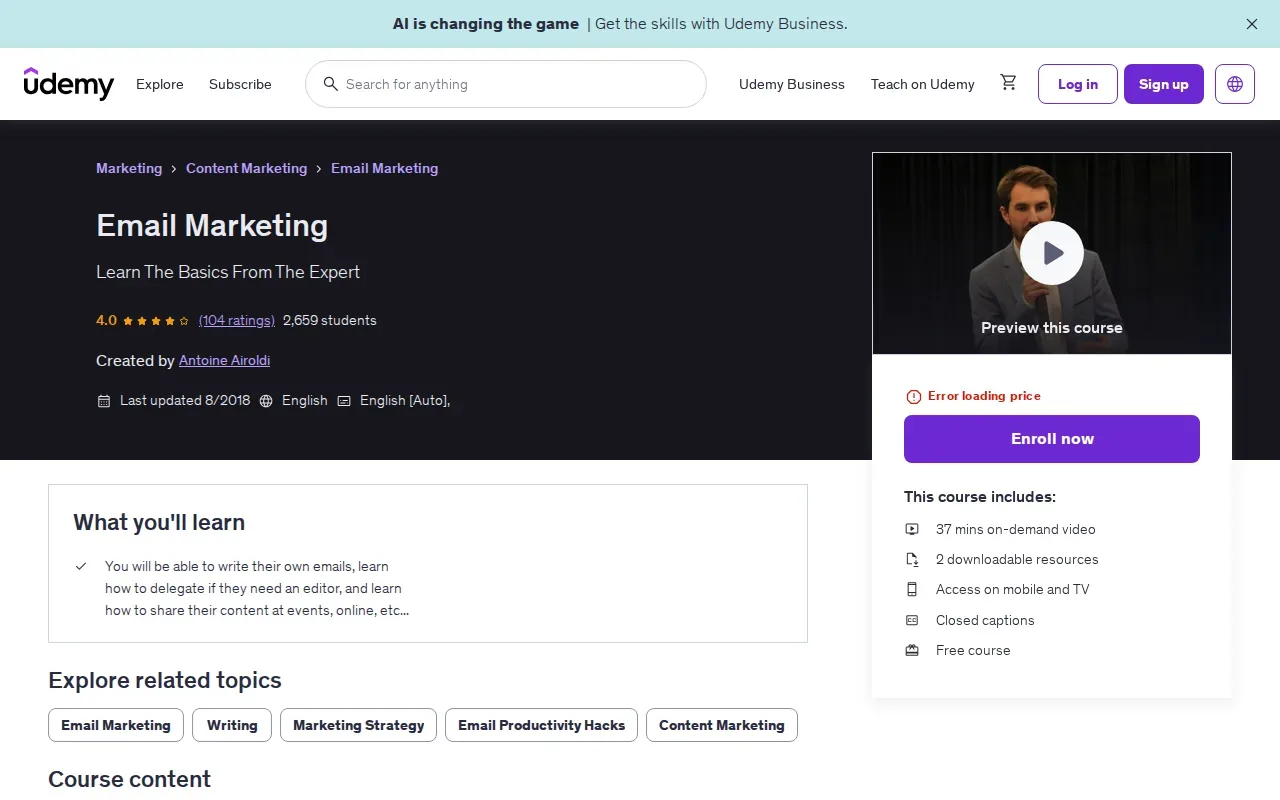Select the Email Marketing topic chip

(116, 725)
